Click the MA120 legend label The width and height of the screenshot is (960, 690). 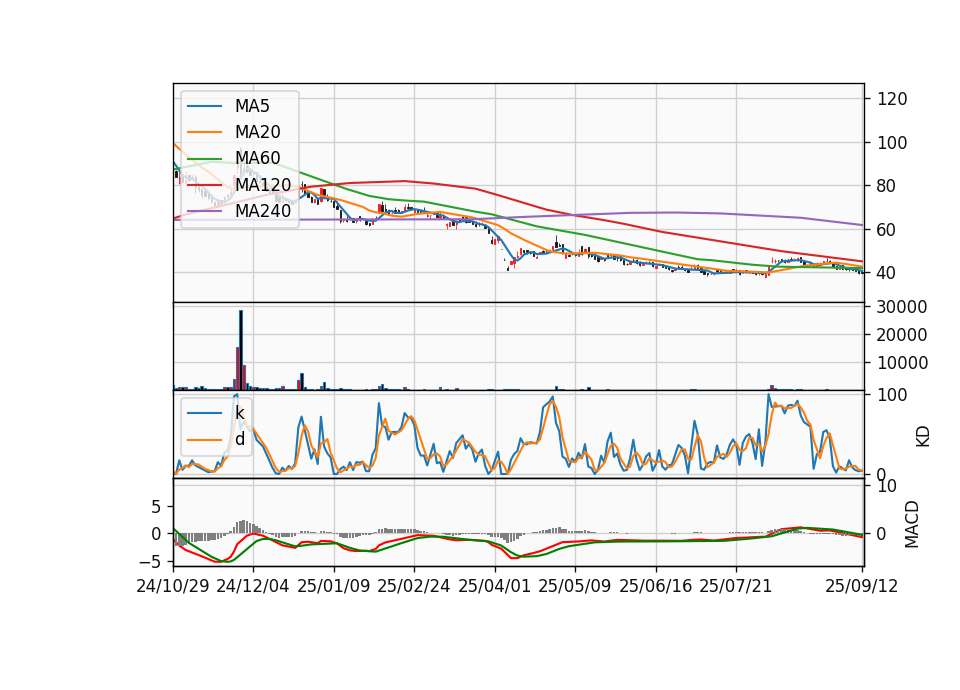point(263,185)
